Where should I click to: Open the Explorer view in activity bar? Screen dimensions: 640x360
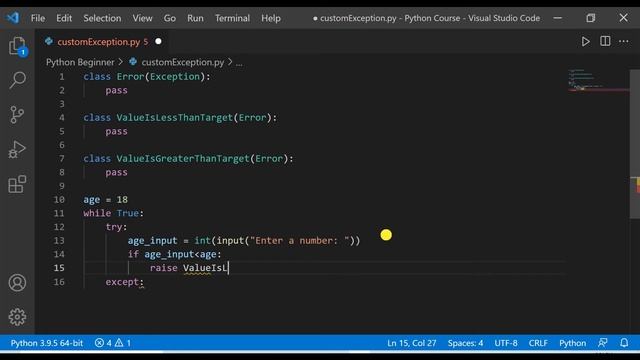[18, 45]
